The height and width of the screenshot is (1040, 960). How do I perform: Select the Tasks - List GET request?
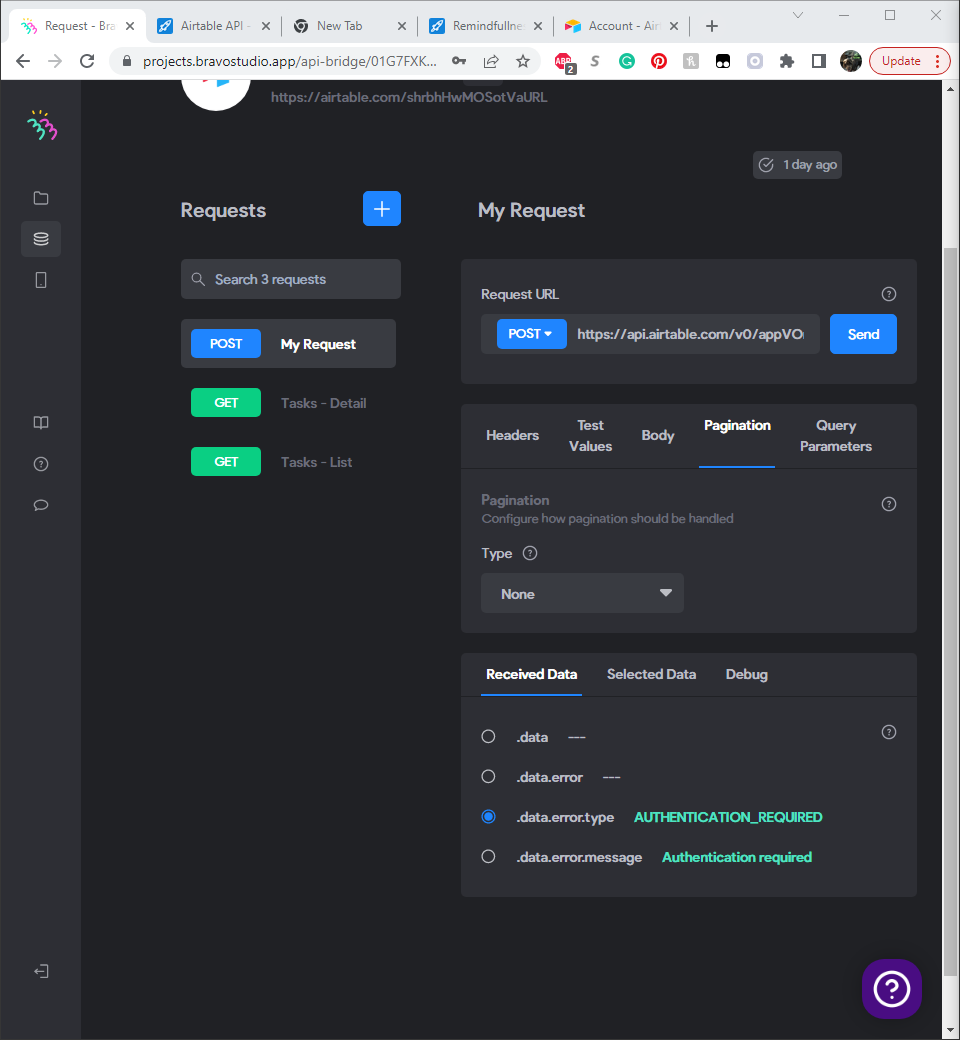click(x=289, y=462)
